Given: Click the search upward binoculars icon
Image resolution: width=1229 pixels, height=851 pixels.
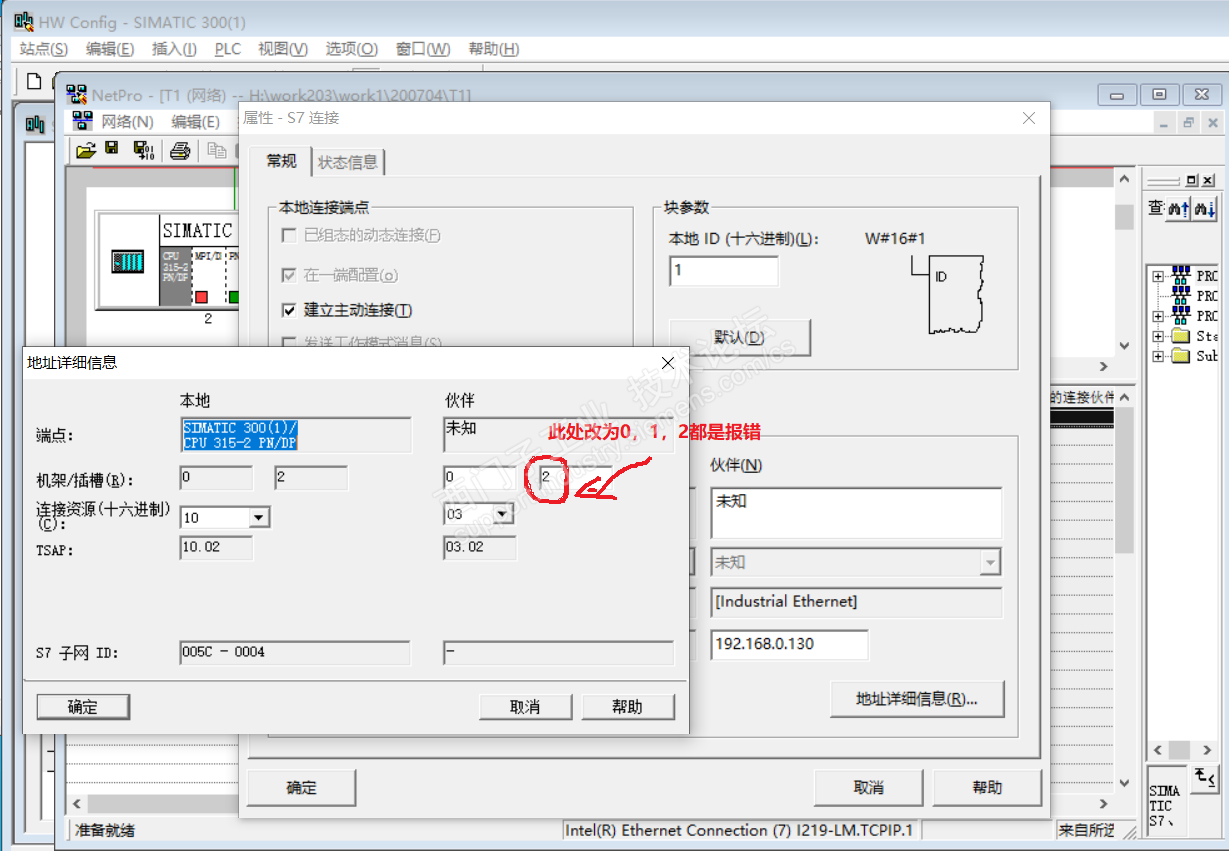Looking at the screenshot, I should pos(1177,208).
